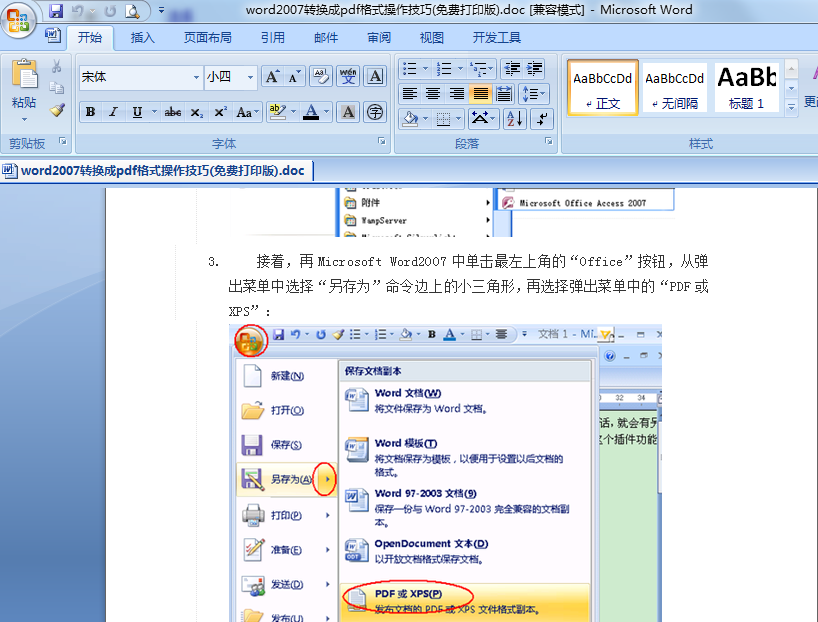Apply paragraph shading with paint bucket
Screen dimensions: 818x622
point(411,119)
